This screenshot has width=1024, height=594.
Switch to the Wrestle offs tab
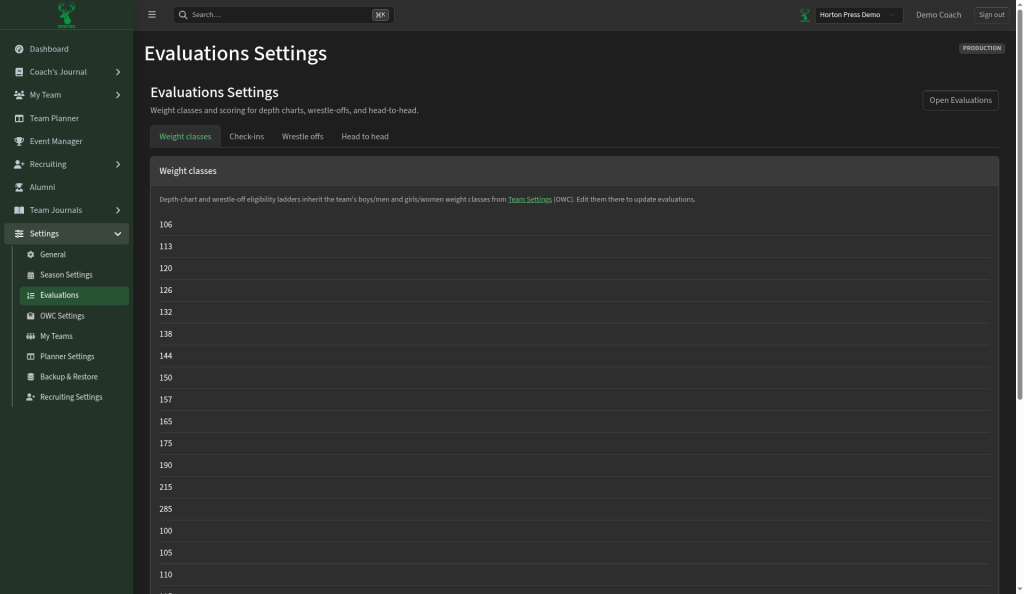point(302,136)
